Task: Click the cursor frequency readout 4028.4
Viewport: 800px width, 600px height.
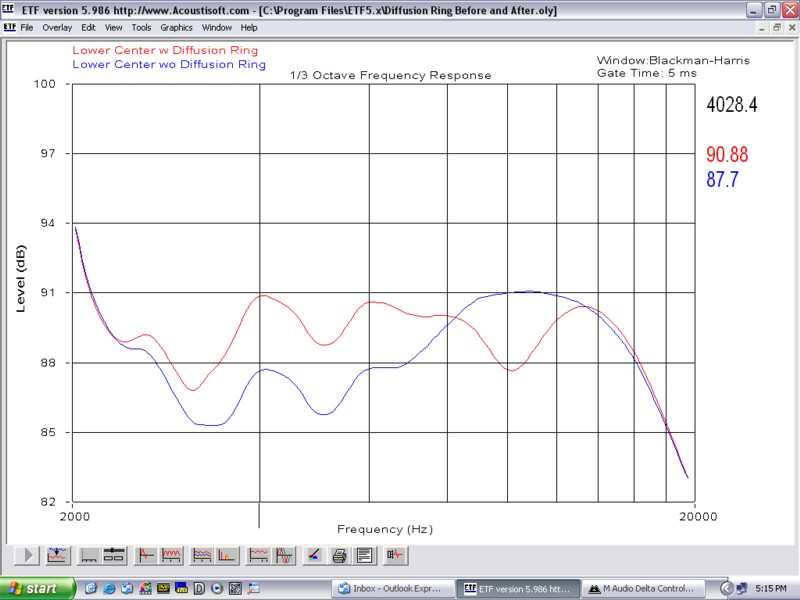Action: [x=732, y=105]
